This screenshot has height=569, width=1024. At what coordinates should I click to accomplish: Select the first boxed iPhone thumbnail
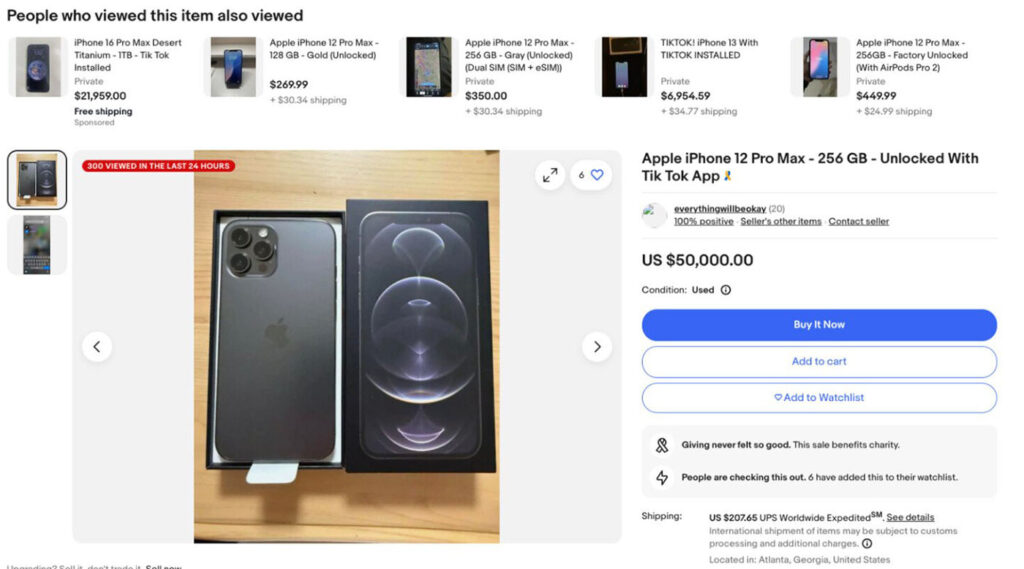[37, 180]
